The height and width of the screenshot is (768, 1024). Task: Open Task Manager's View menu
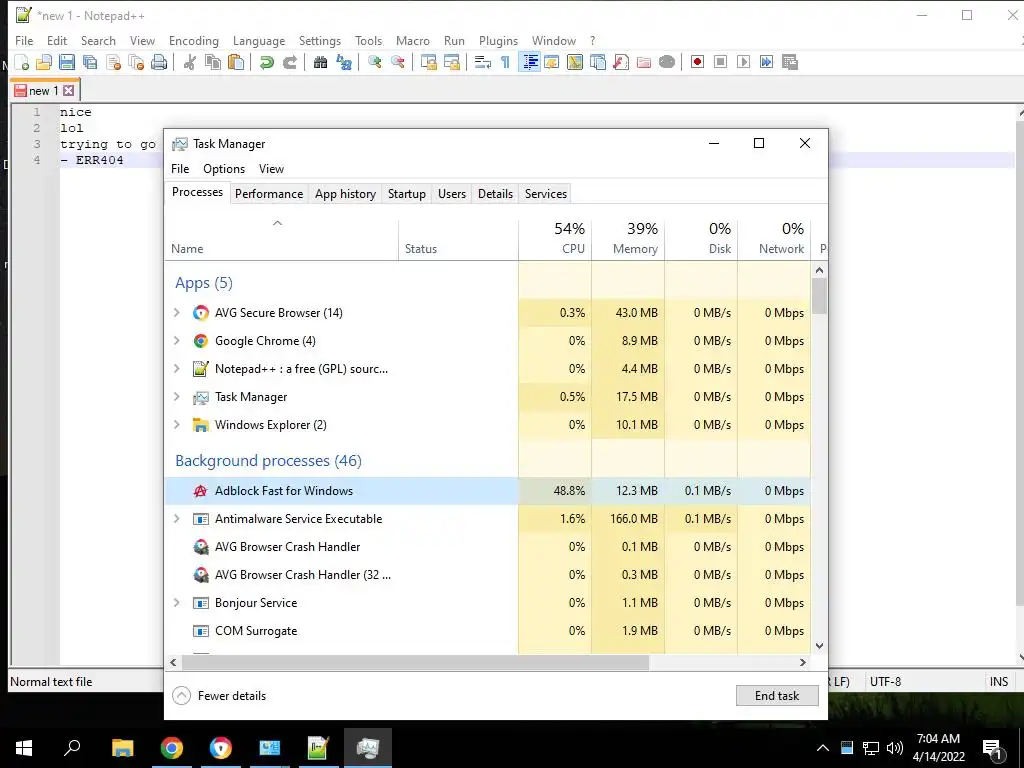pos(271,169)
